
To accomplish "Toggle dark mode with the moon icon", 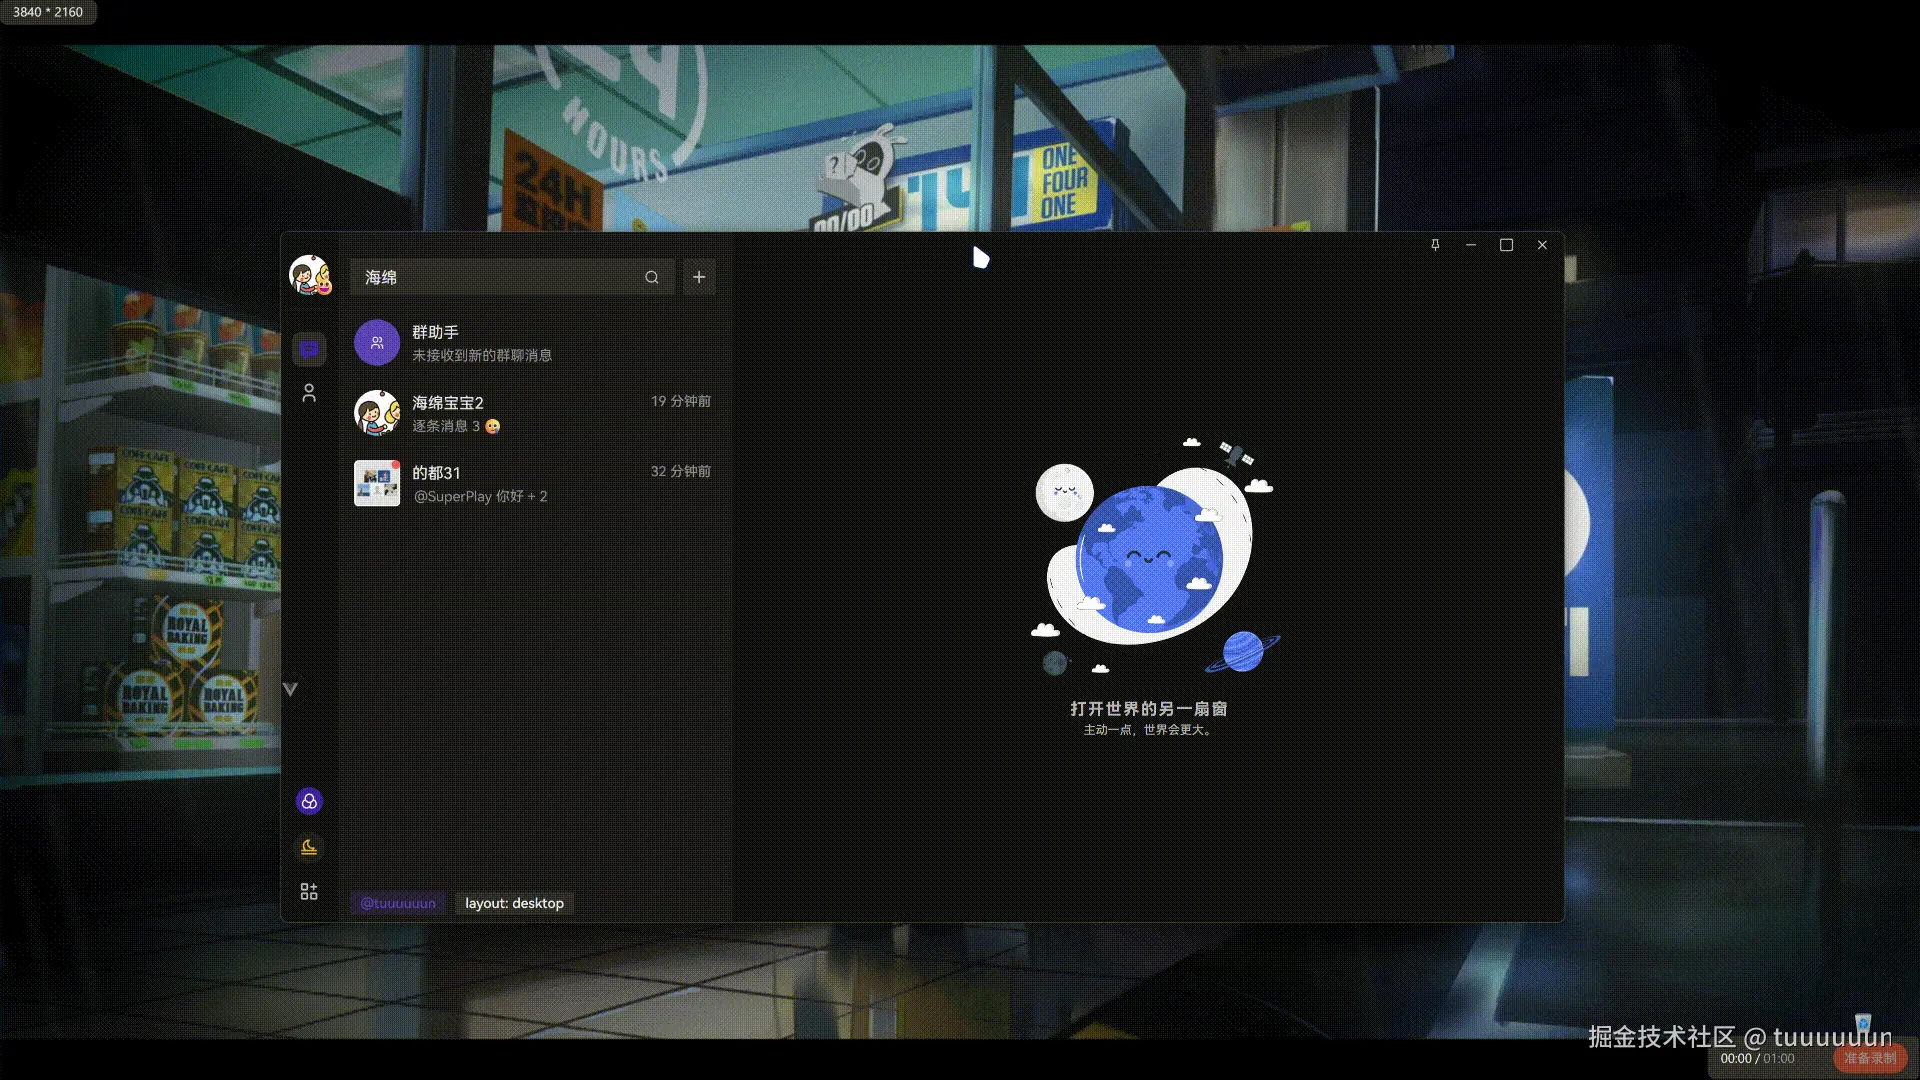I will 309,846.
